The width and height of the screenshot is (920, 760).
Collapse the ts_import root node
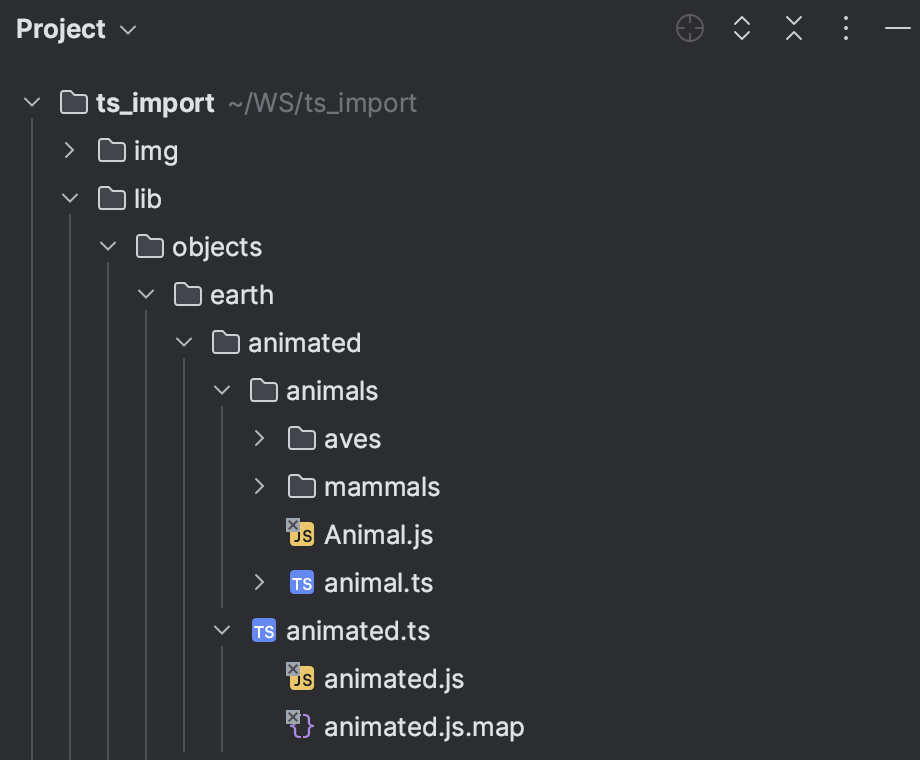tap(31, 101)
